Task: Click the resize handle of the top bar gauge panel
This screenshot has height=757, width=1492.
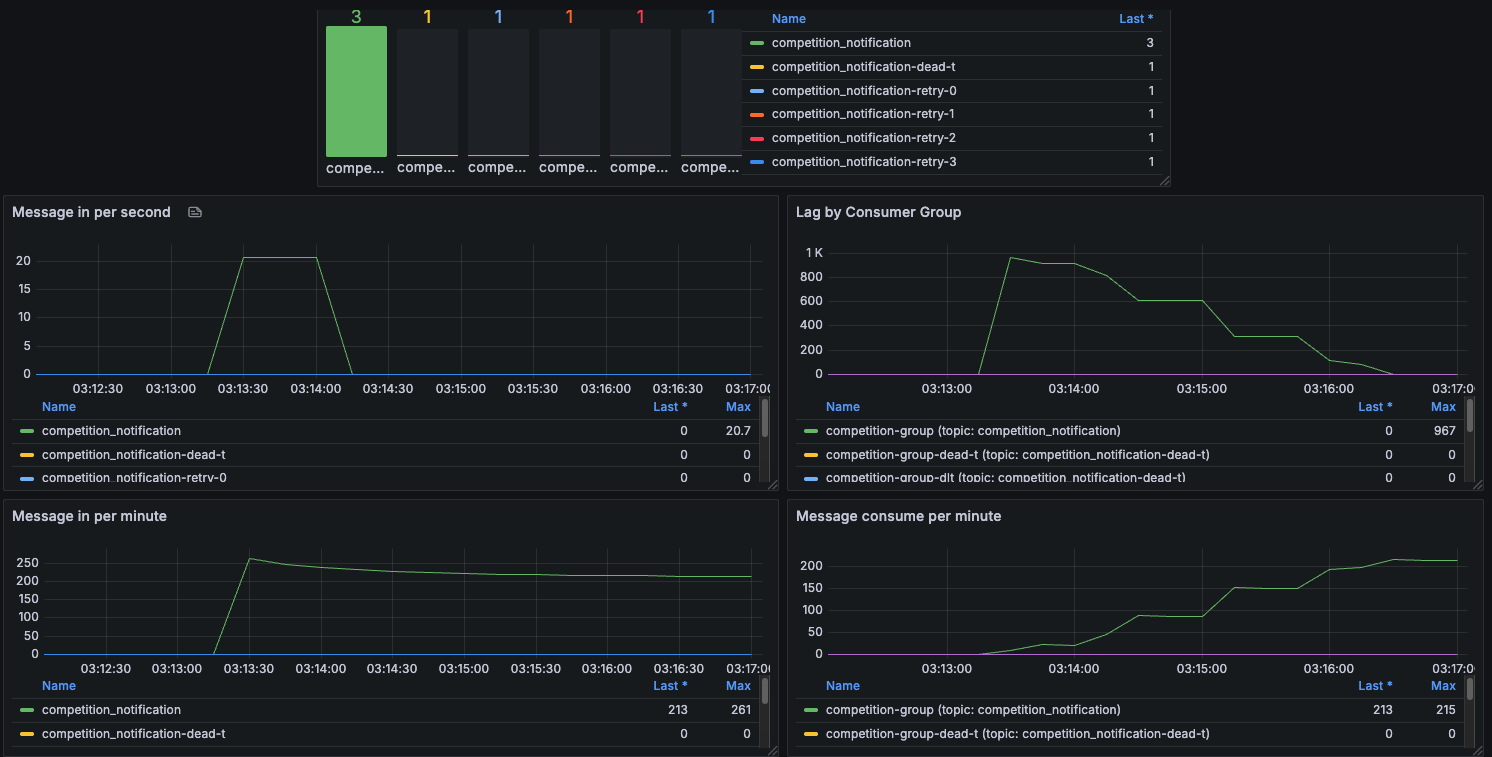Action: (1164, 181)
